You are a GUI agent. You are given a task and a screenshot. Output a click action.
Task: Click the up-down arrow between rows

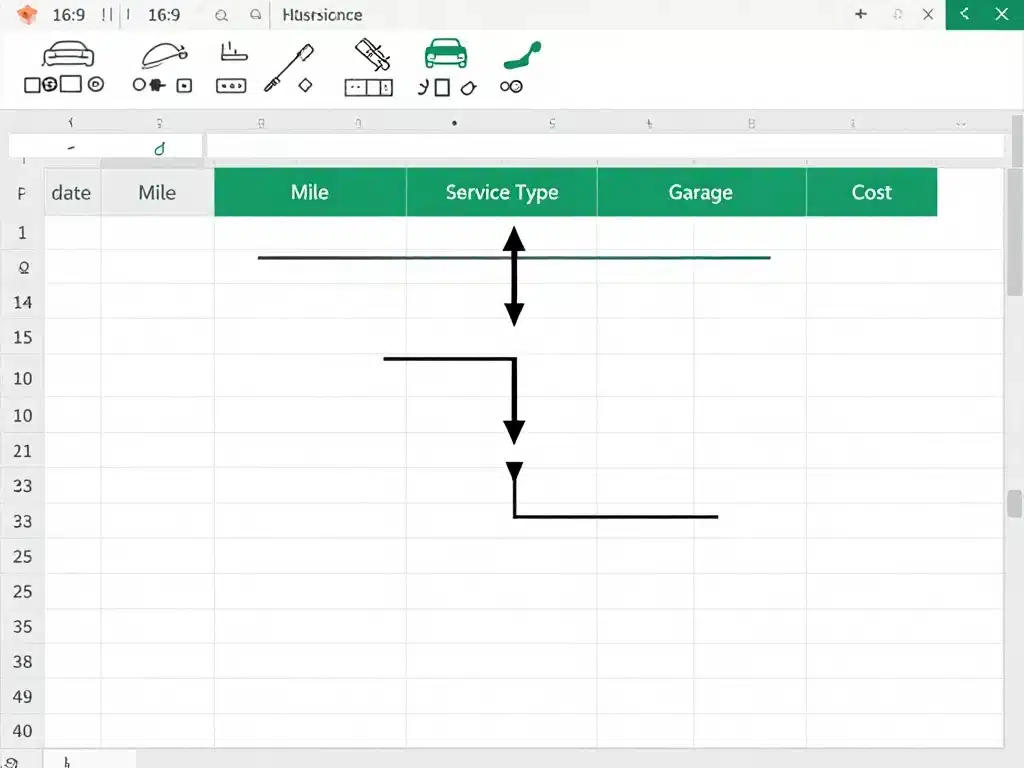click(x=514, y=275)
